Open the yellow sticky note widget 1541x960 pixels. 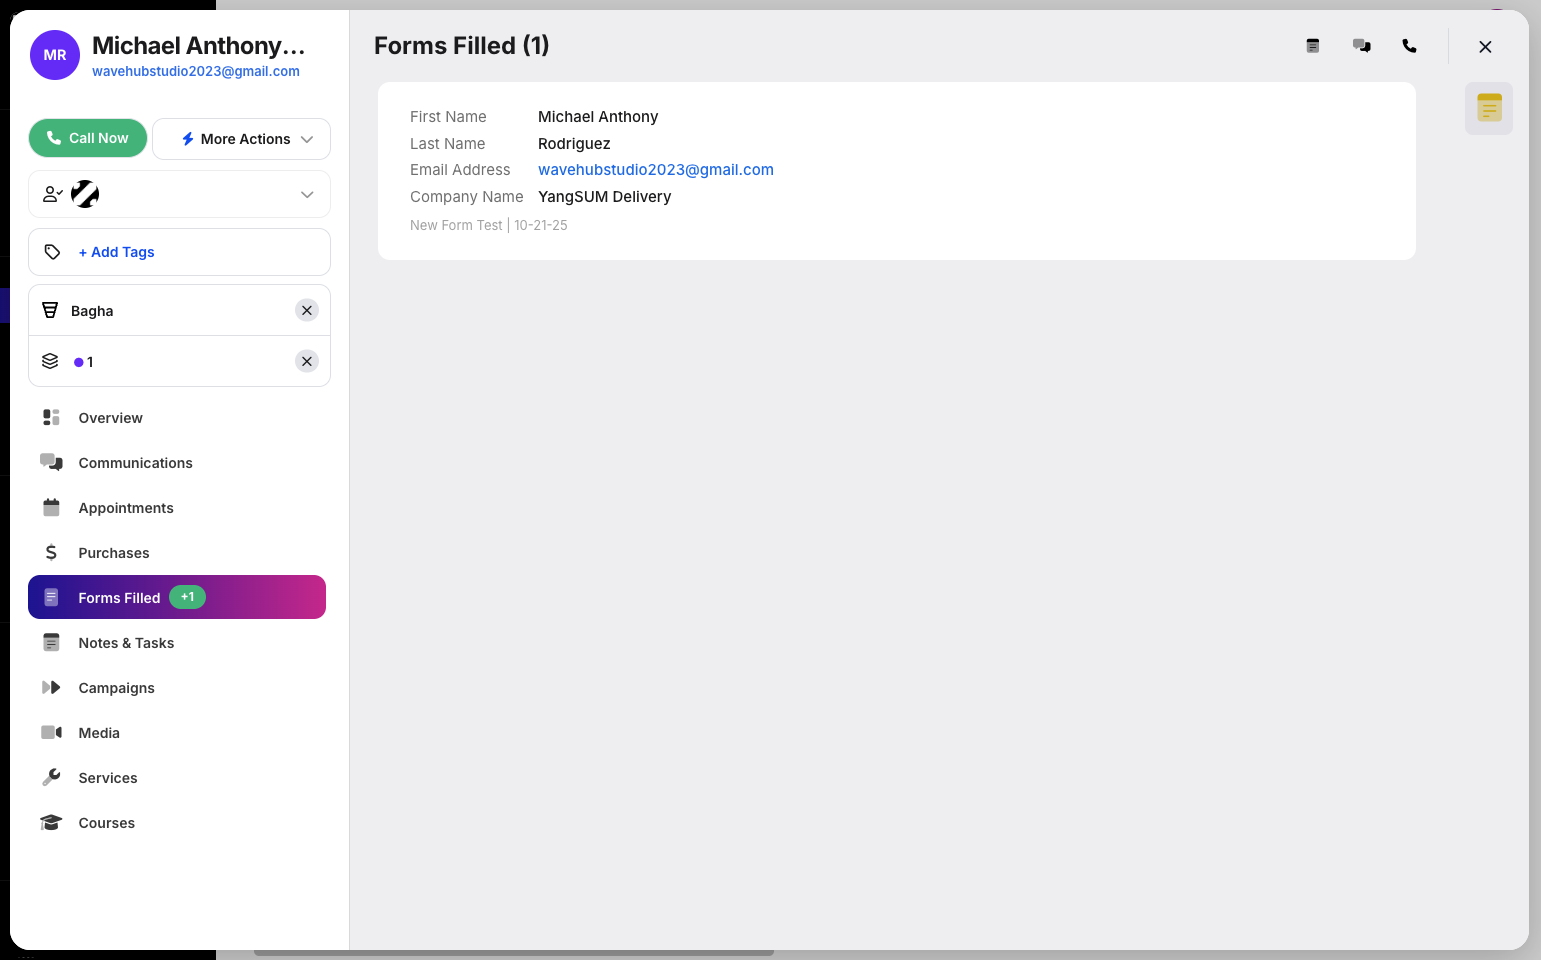(1489, 108)
